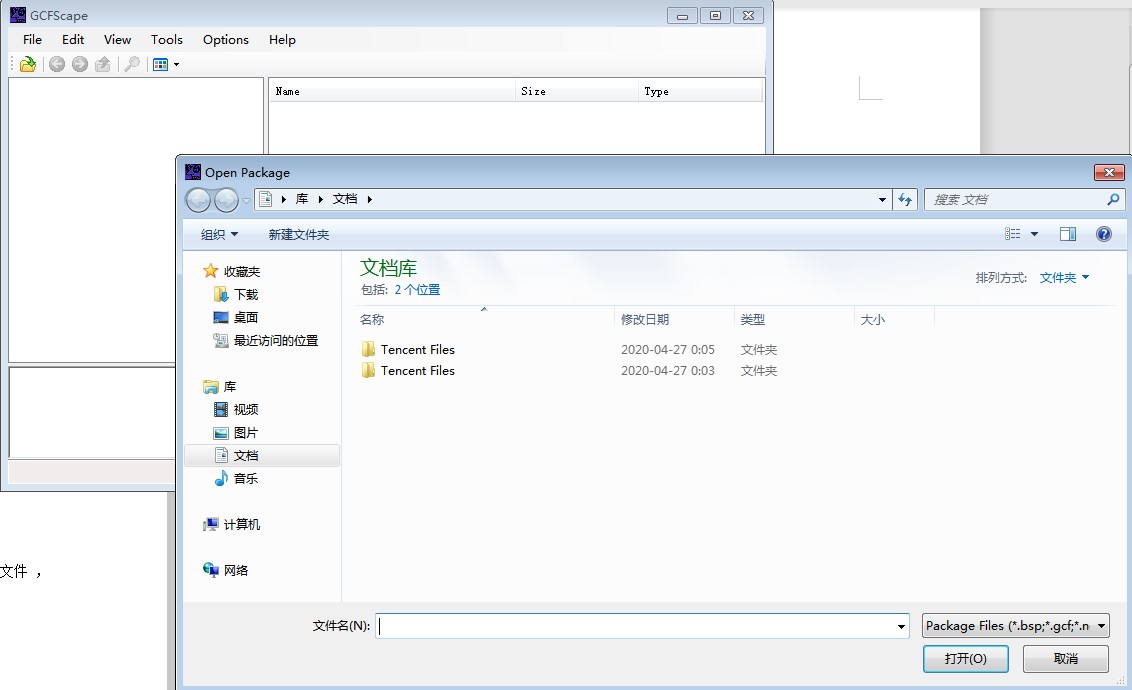Open the View menu

pyautogui.click(x=117, y=40)
